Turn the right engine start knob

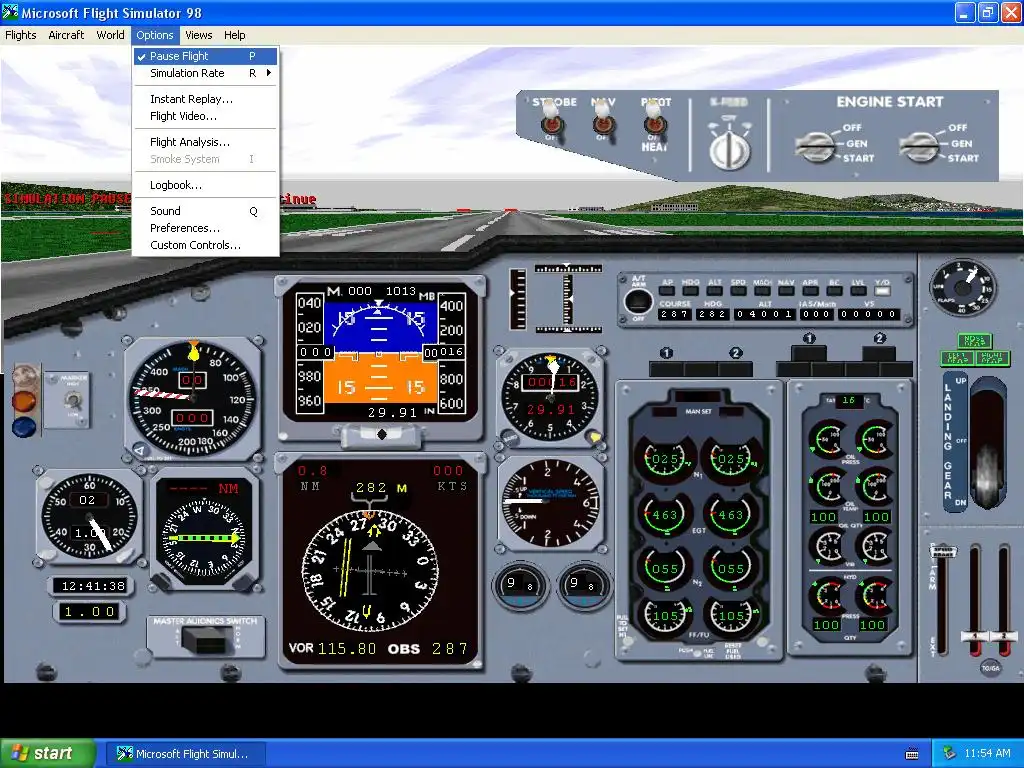point(920,146)
